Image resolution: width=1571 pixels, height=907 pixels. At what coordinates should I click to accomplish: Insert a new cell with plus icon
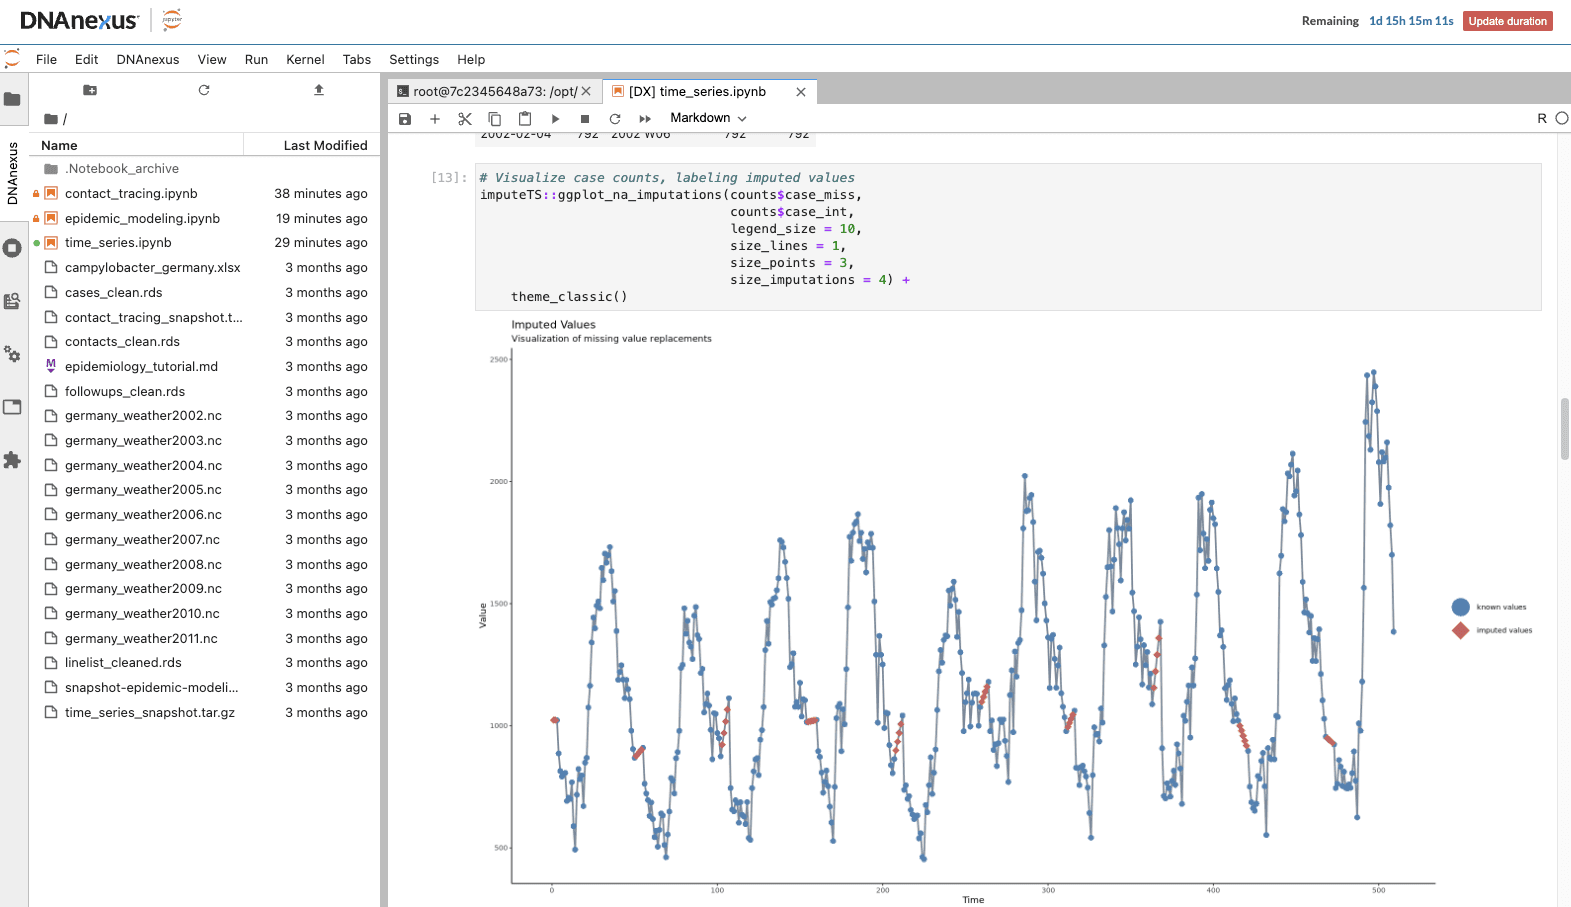[x=435, y=119]
